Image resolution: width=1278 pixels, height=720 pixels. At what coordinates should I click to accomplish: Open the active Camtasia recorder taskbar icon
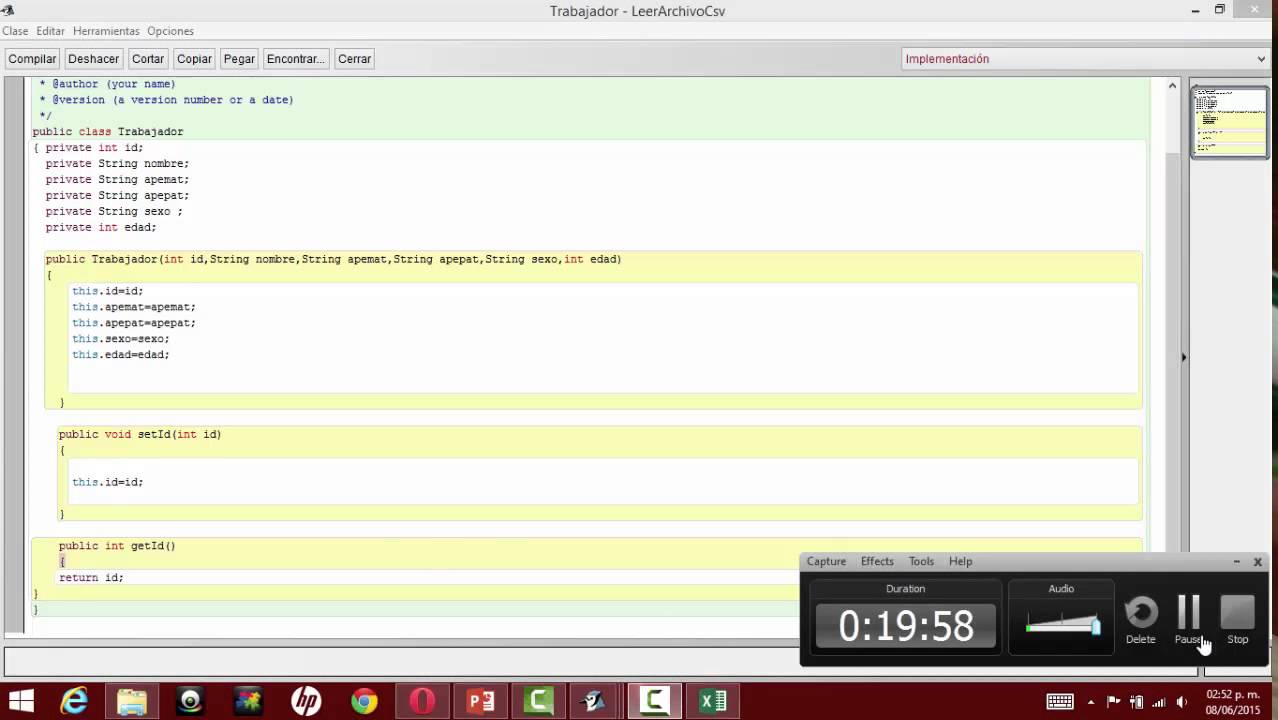(655, 701)
